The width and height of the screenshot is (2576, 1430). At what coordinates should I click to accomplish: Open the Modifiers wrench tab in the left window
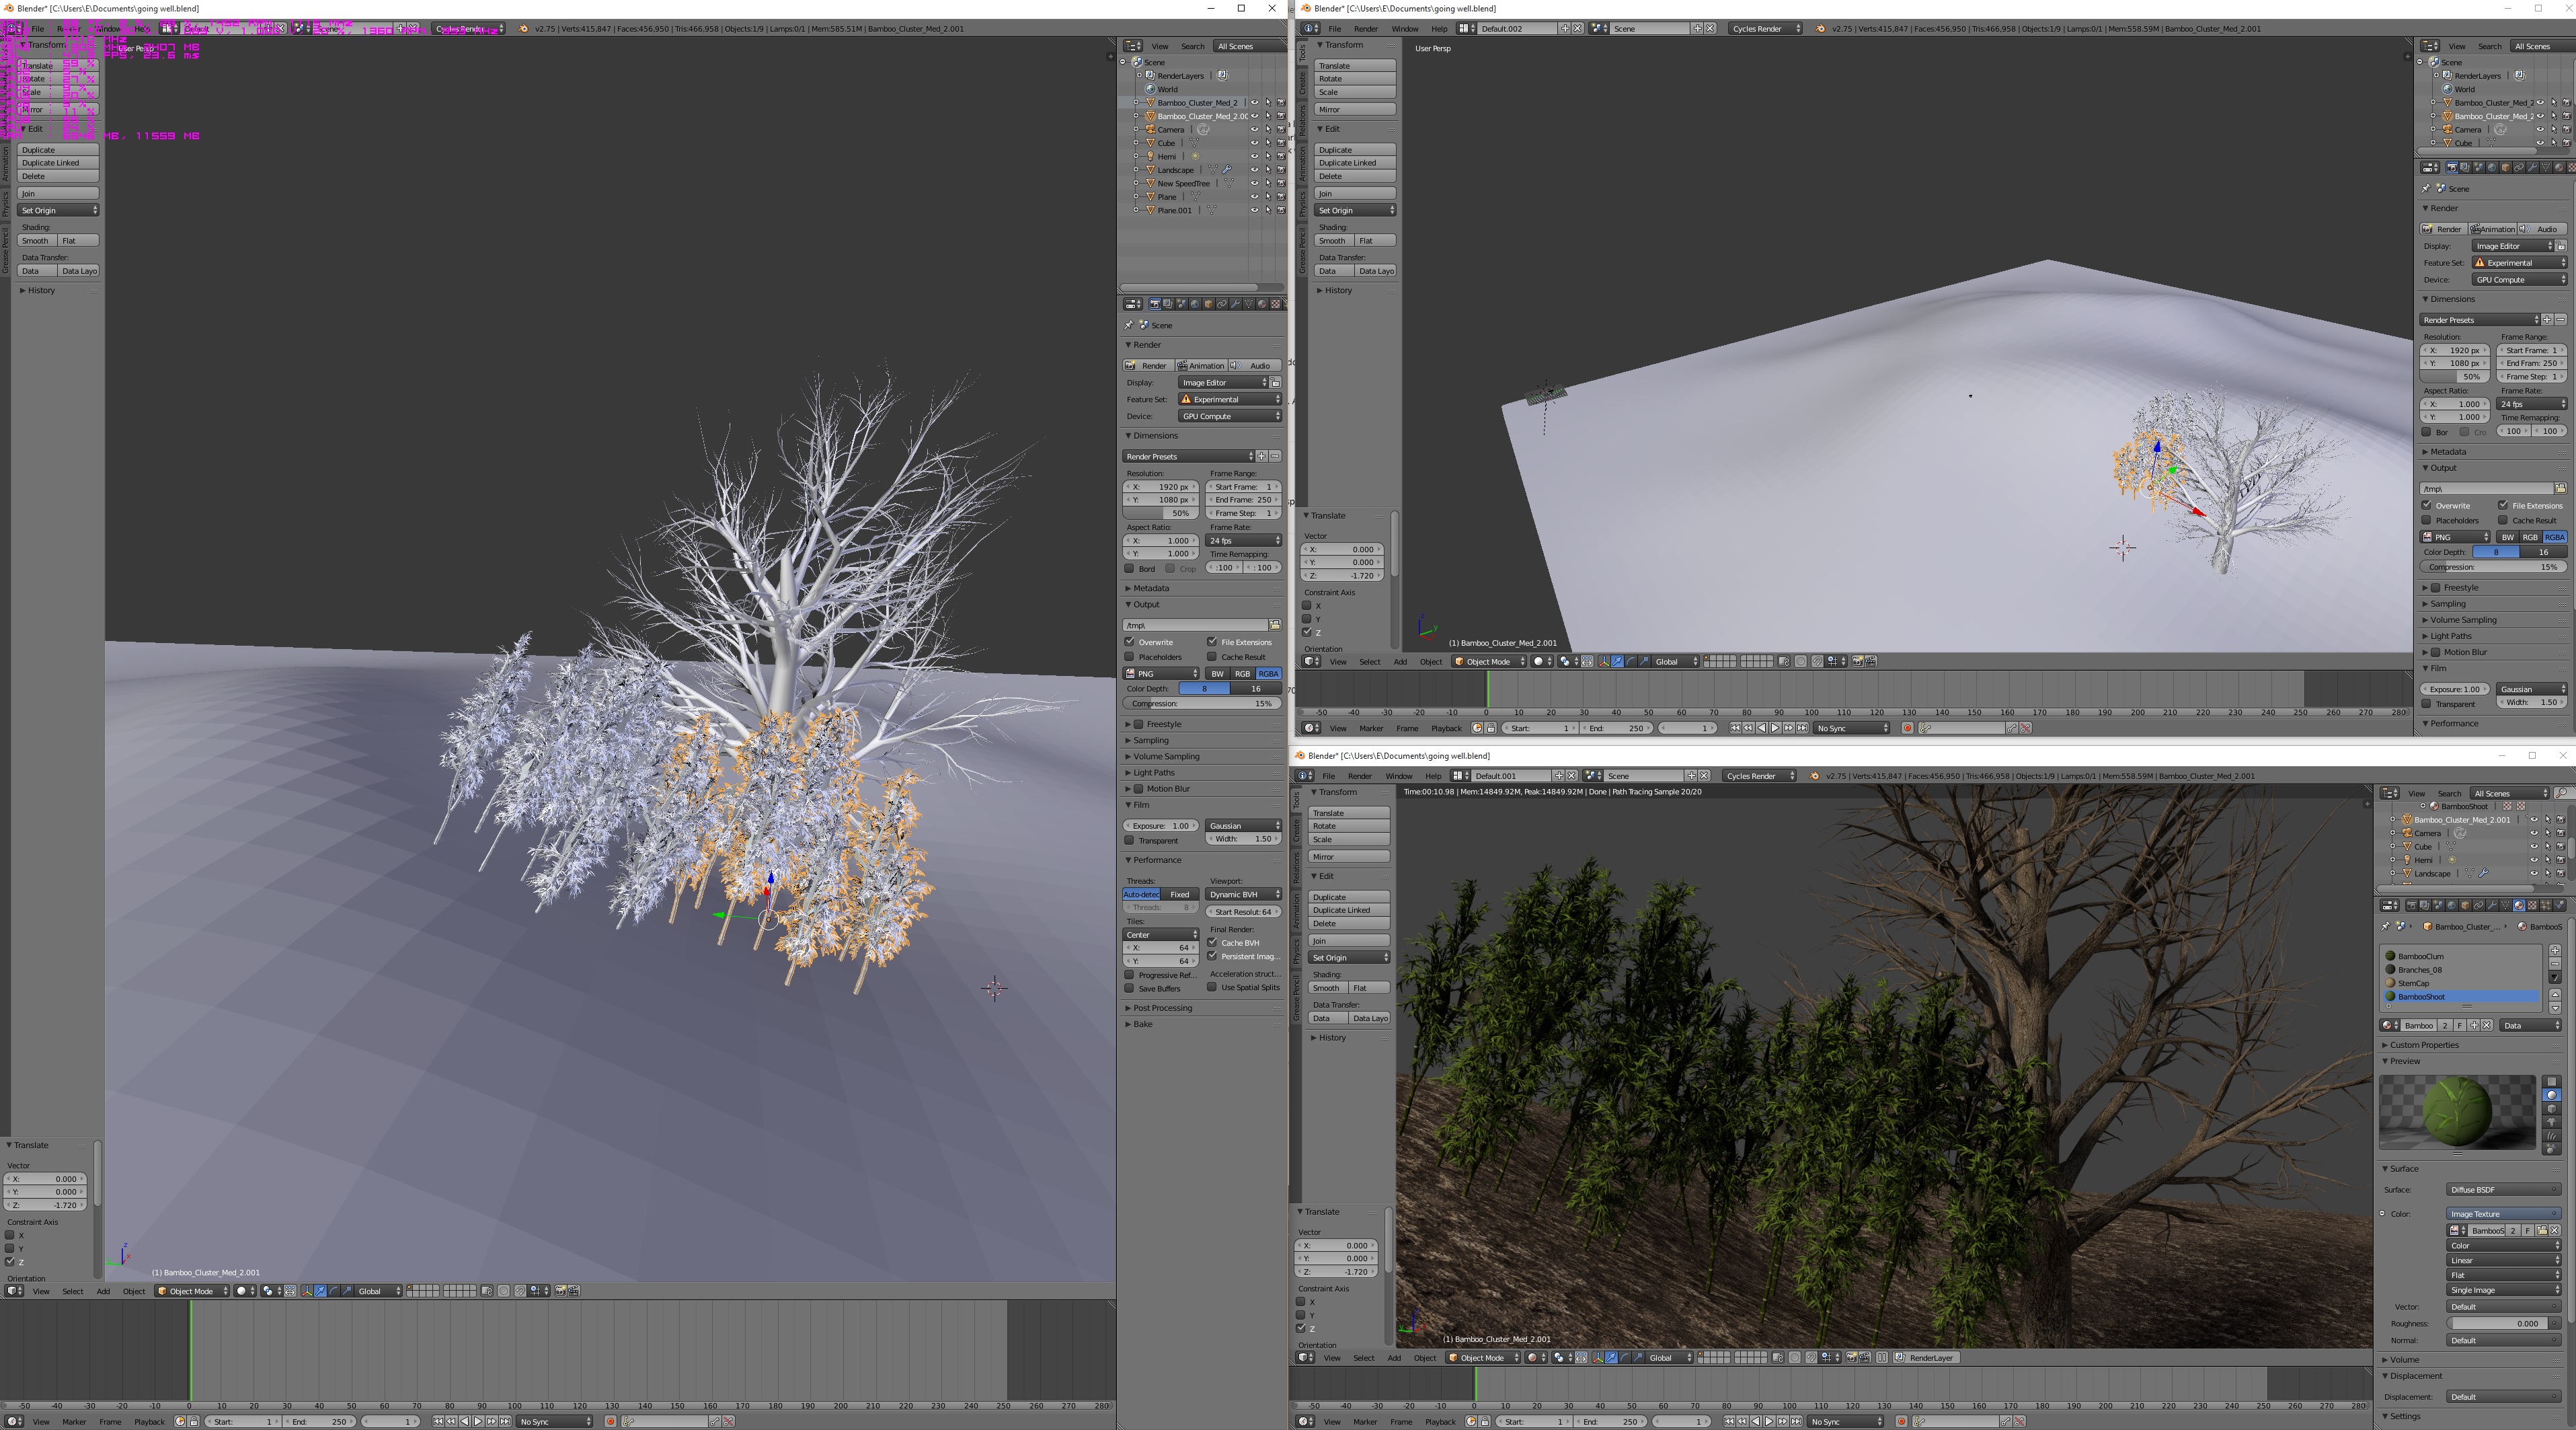point(1236,304)
